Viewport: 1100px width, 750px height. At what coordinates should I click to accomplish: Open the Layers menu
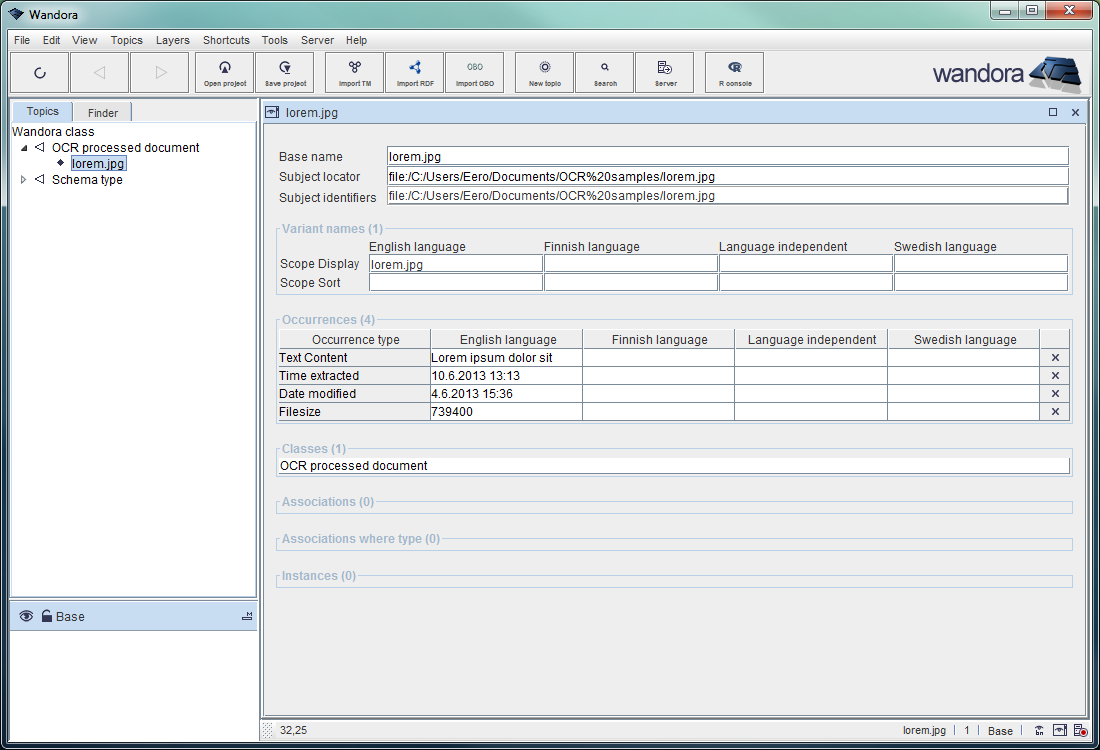(172, 40)
